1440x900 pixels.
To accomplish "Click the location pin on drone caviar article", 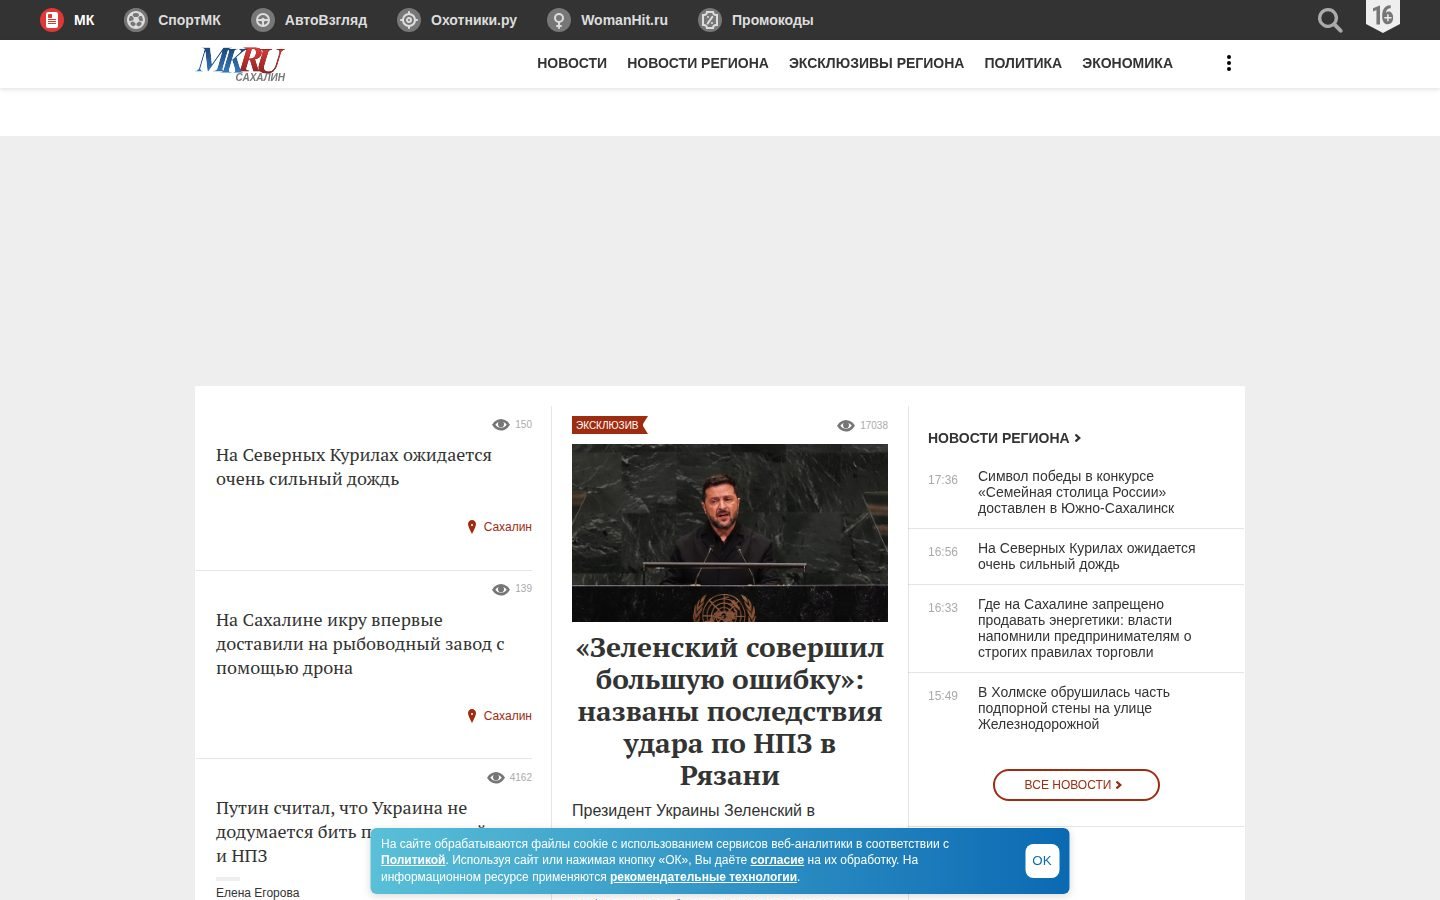I will click(472, 716).
